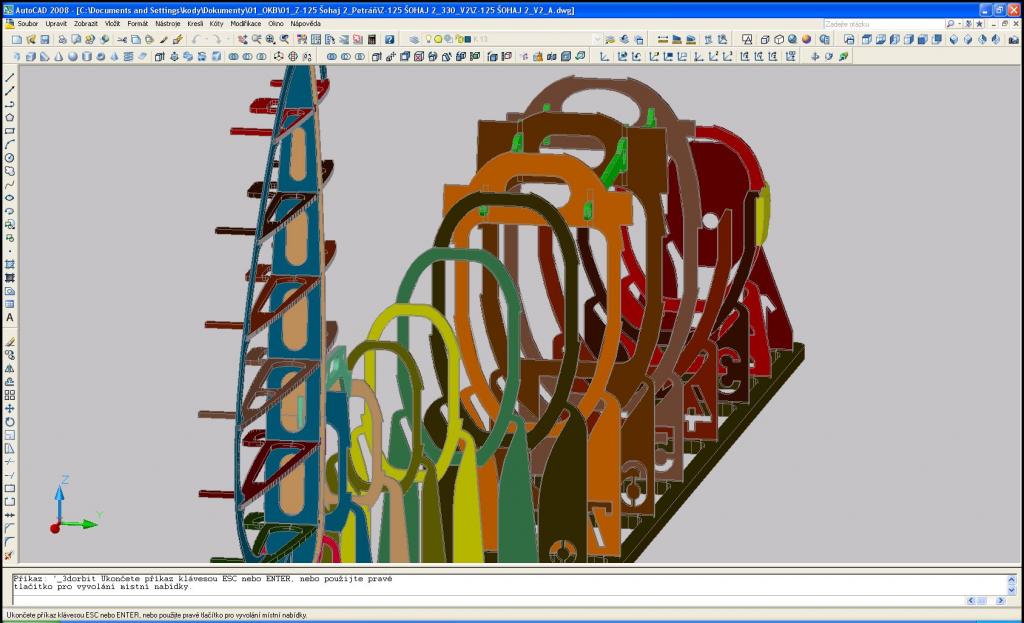Screen dimensions: 1024x623
Task: Open the Undo history dropdown arrow
Action: click(209, 39)
